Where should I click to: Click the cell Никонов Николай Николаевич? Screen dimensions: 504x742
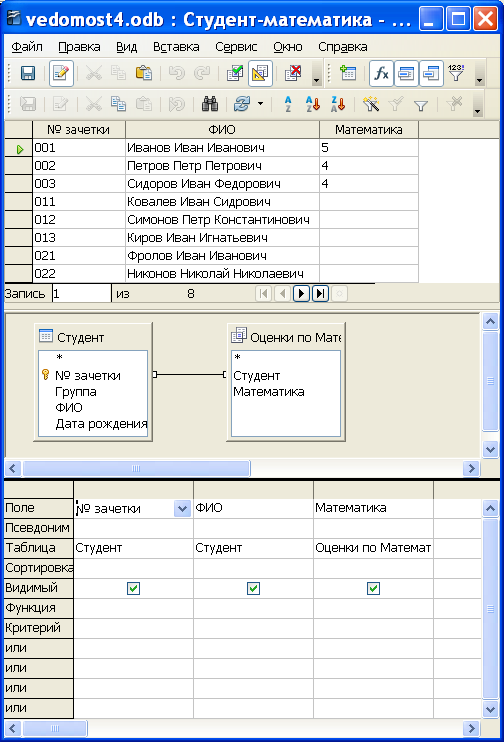click(x=222, y=274)
